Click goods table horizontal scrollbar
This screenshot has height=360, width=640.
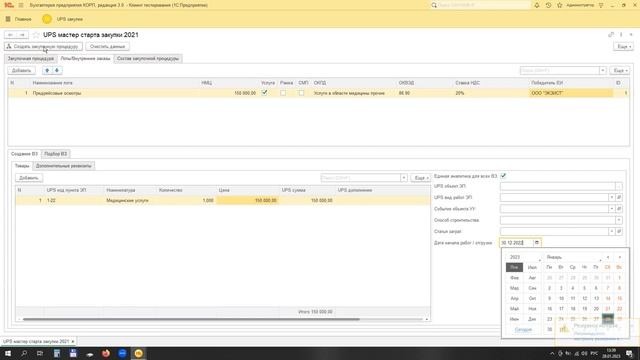pyautogui.click(x=191, y=319)
